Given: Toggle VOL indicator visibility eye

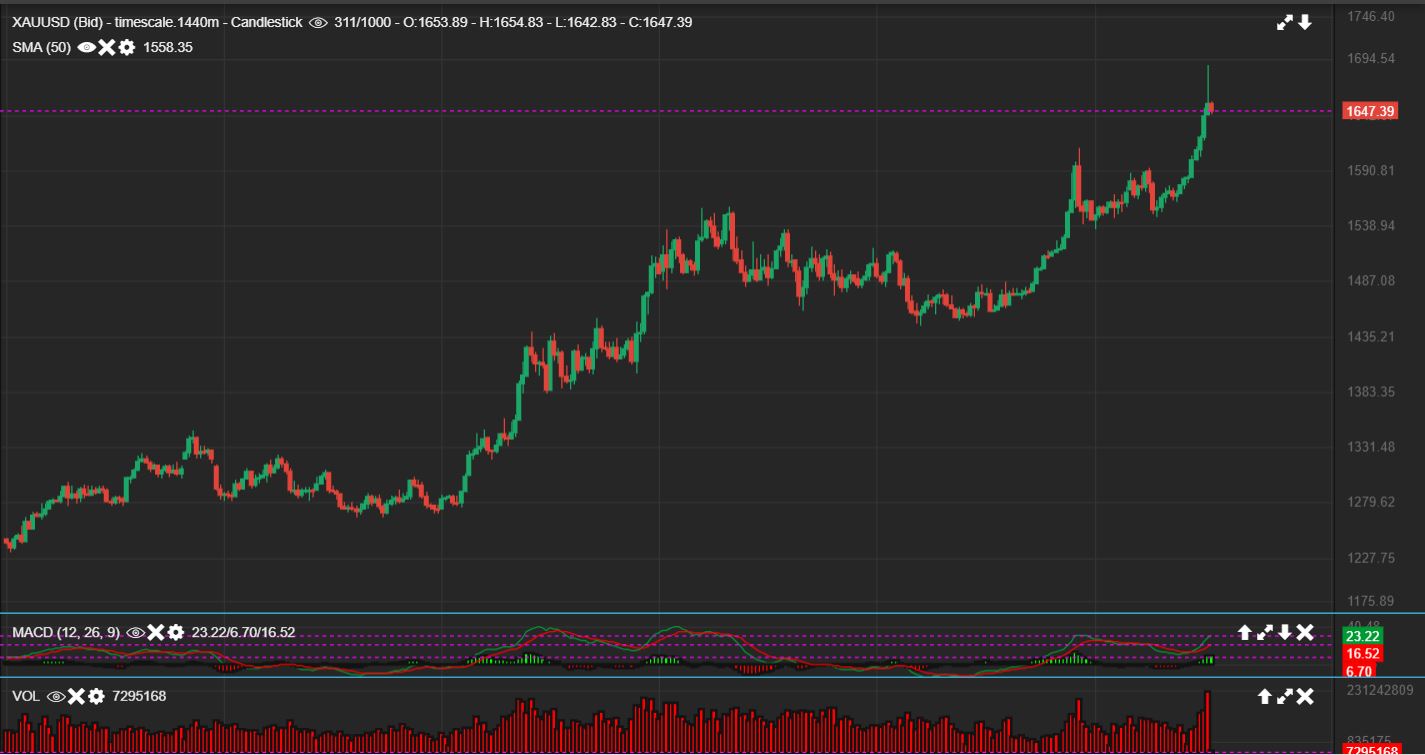Looking at the screenshot, I should [56, 696].
